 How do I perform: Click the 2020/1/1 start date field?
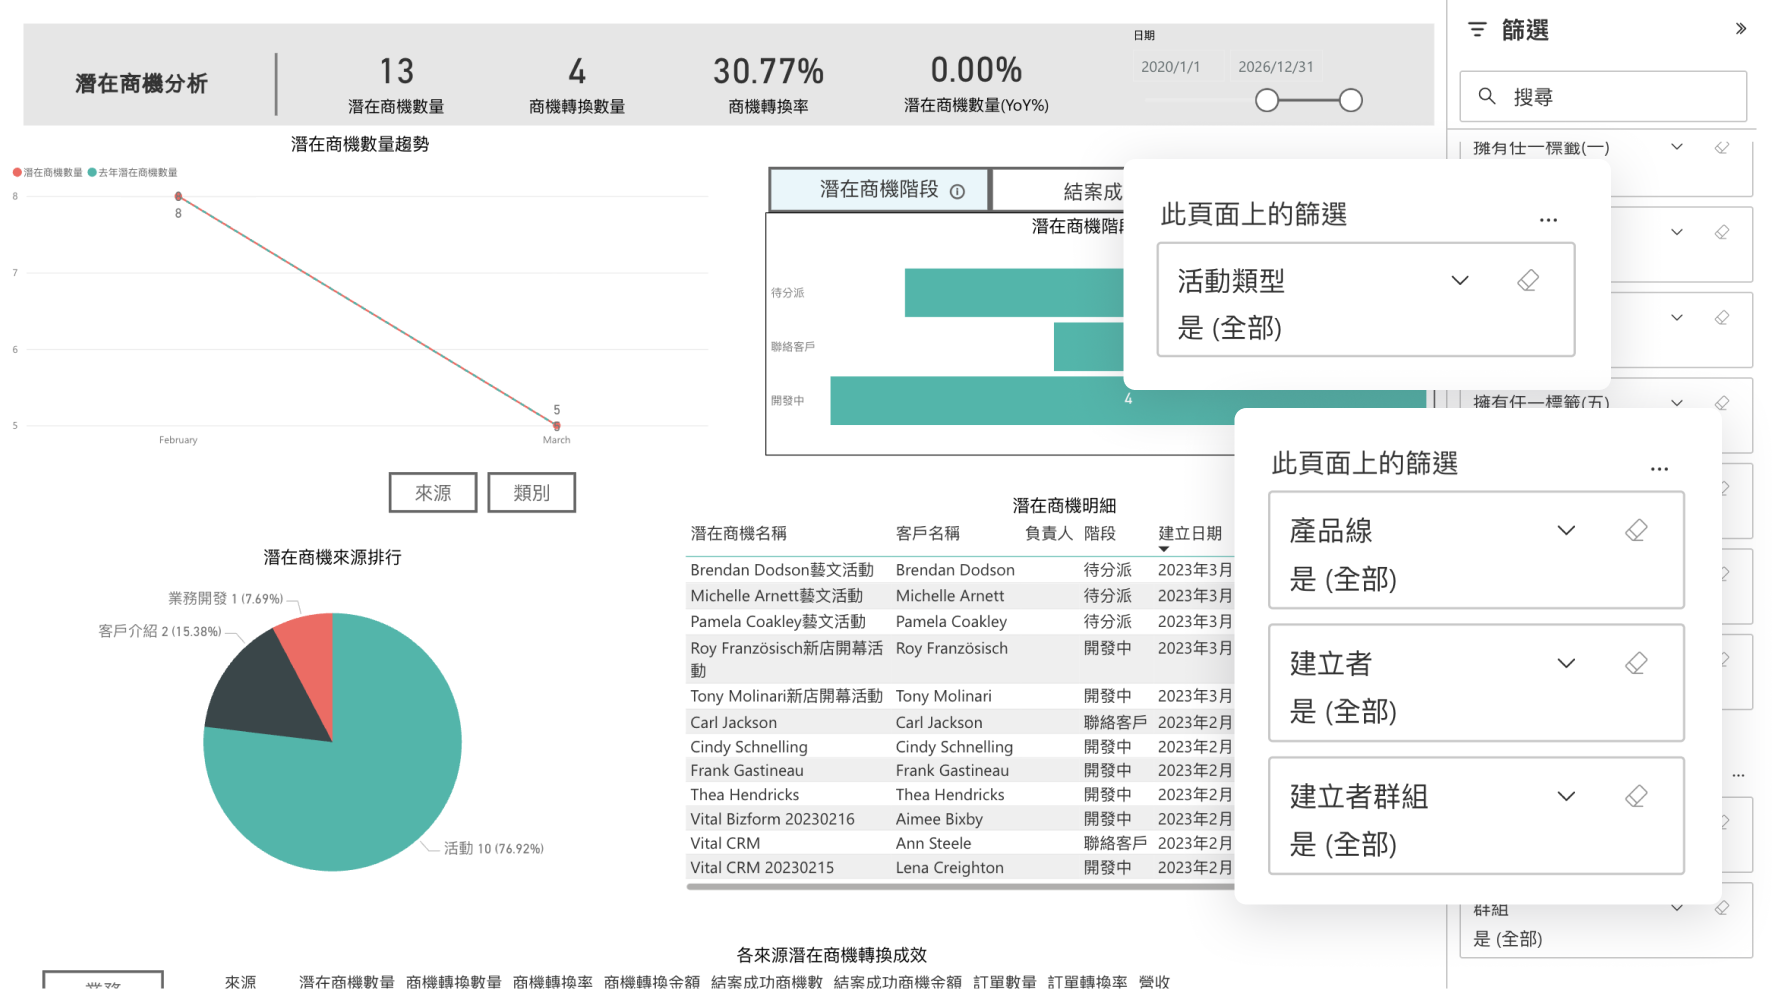click(1171, 67)
